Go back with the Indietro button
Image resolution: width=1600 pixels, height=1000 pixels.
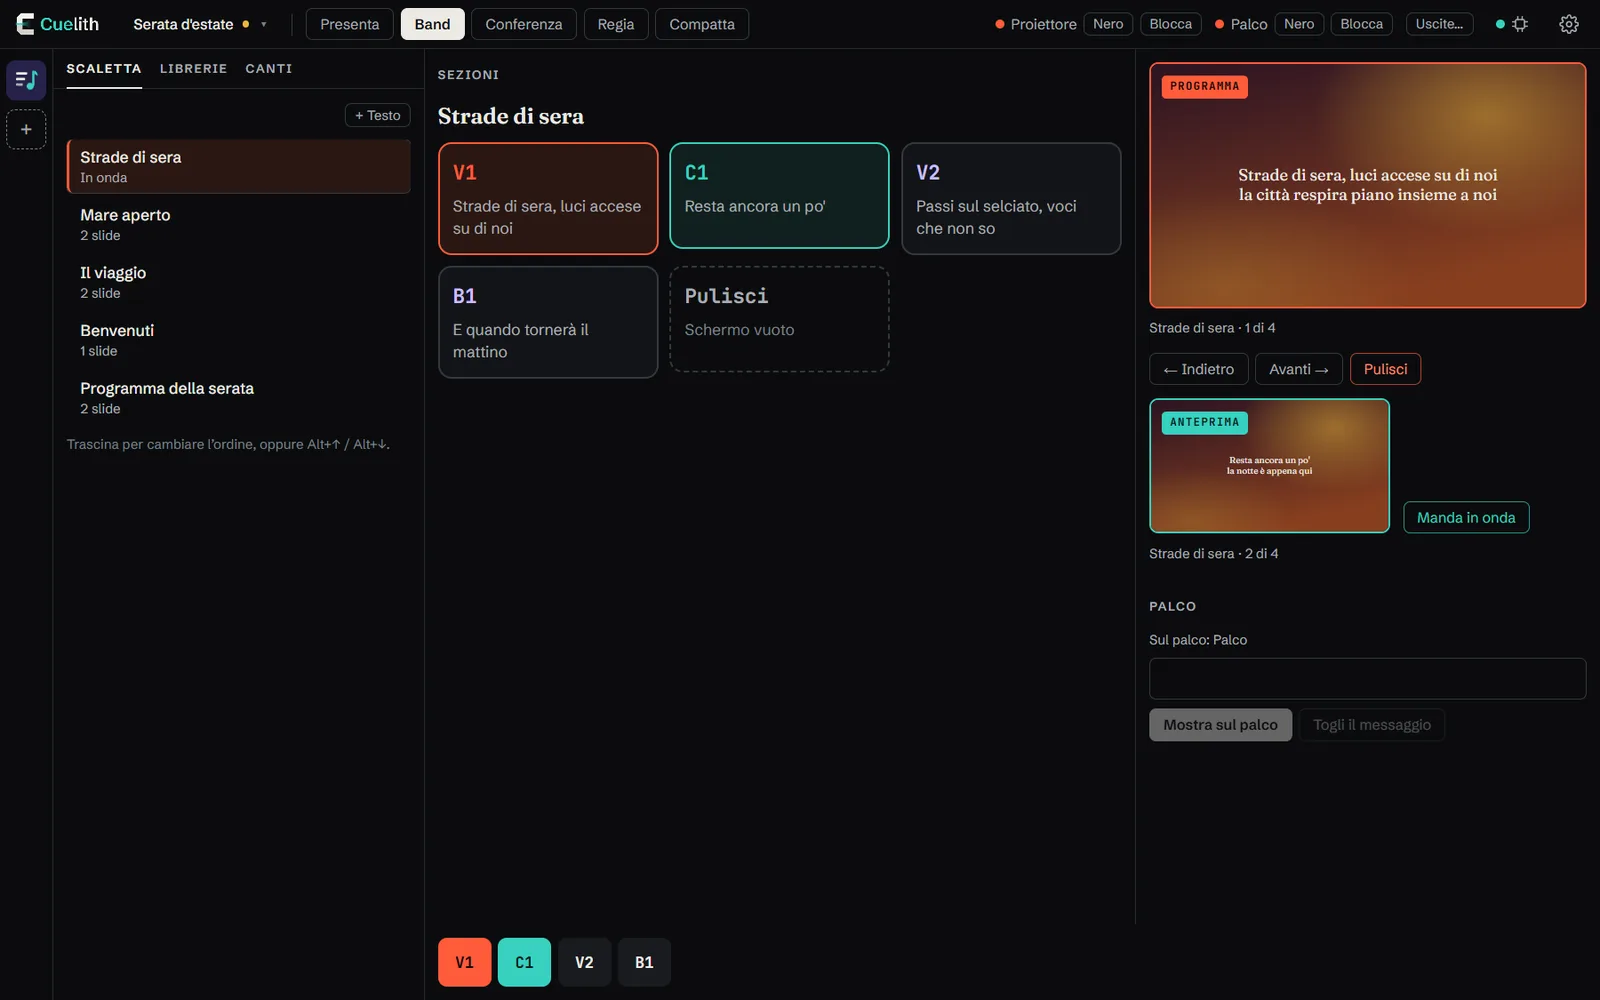tap(1199, 369)
